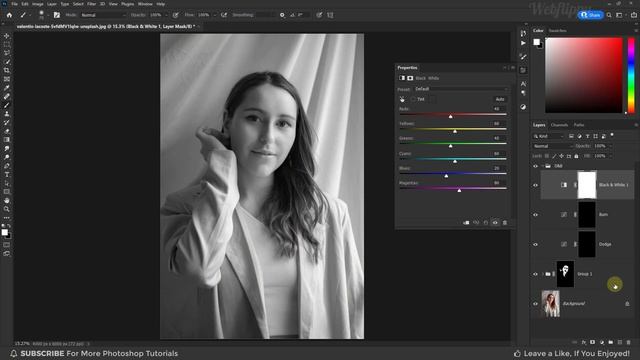The image size is (640, 360).
Task: Enable the Tint checkbox
Action: 413,99
